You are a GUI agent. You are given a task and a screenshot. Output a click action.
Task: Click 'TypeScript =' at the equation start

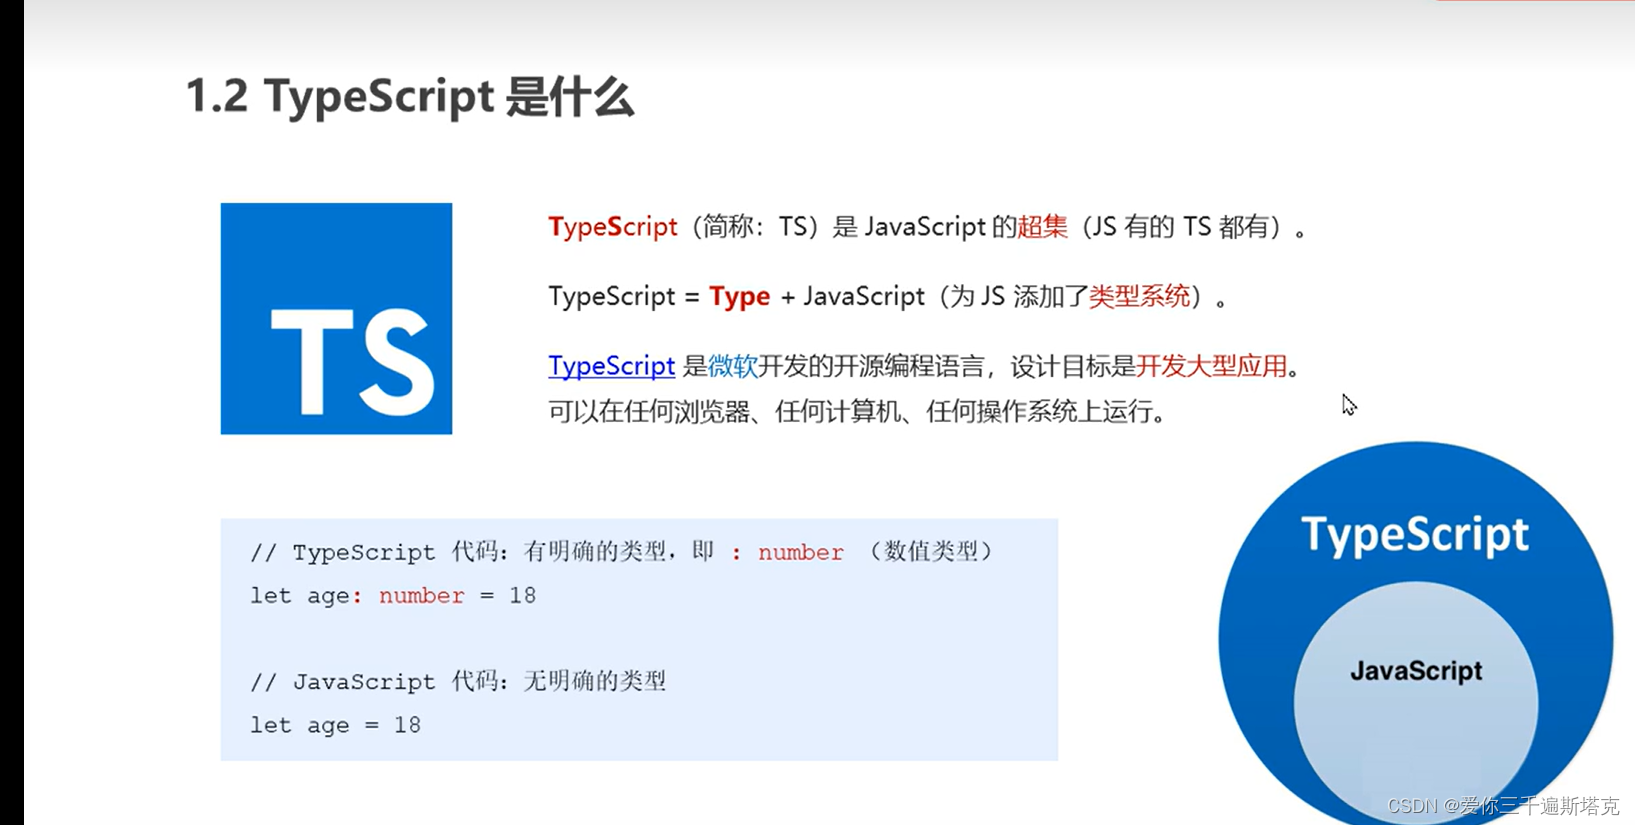(624, 297)
